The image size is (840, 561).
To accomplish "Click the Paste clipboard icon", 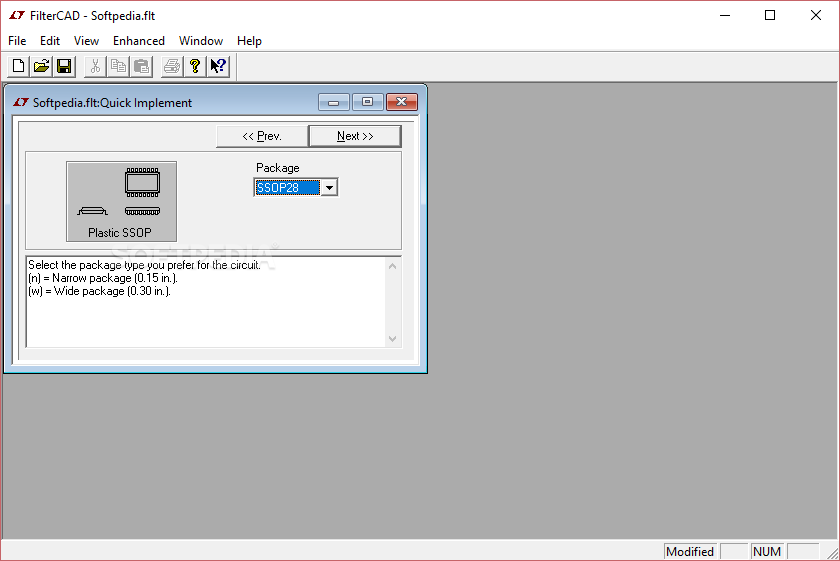I will coord(141,66).
